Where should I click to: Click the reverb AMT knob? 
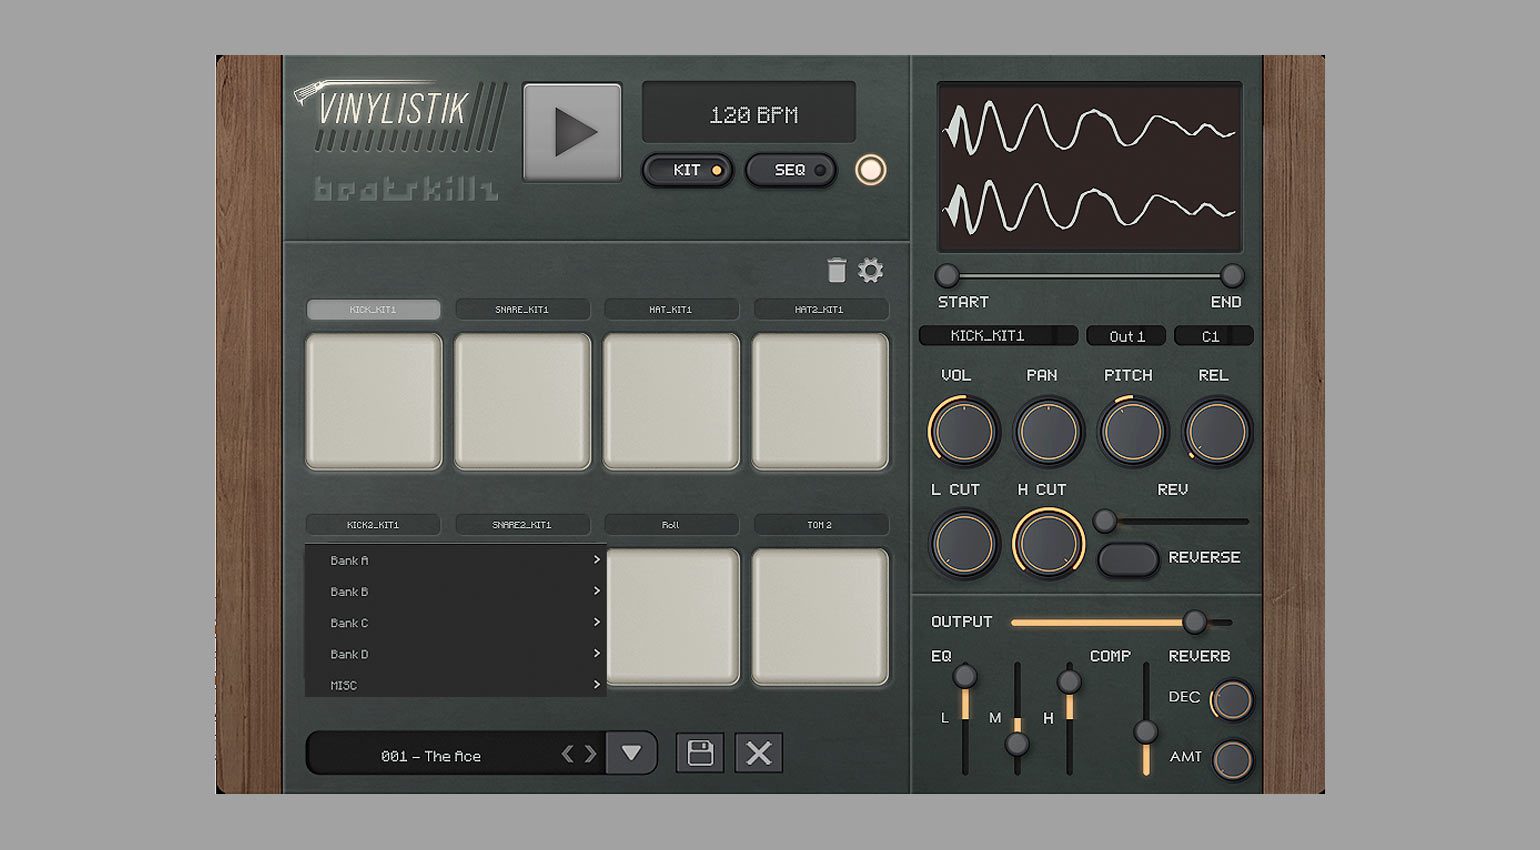tap(1232, 760)
